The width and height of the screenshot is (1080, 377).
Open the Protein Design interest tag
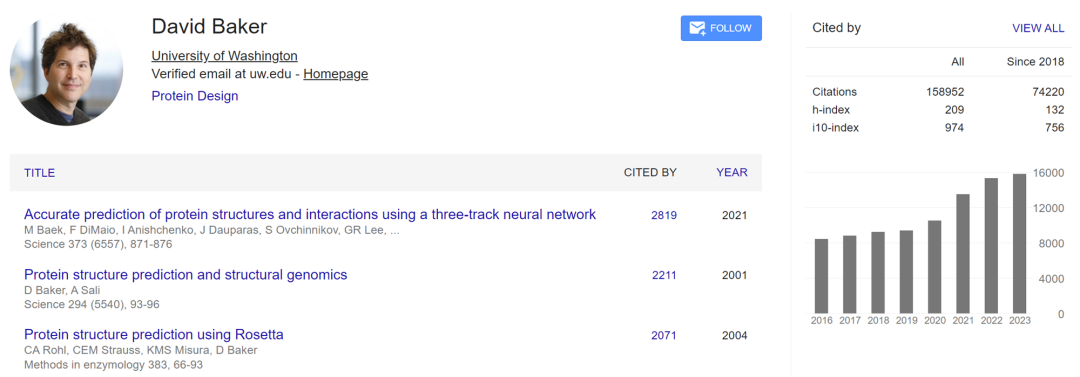point(195,96)
